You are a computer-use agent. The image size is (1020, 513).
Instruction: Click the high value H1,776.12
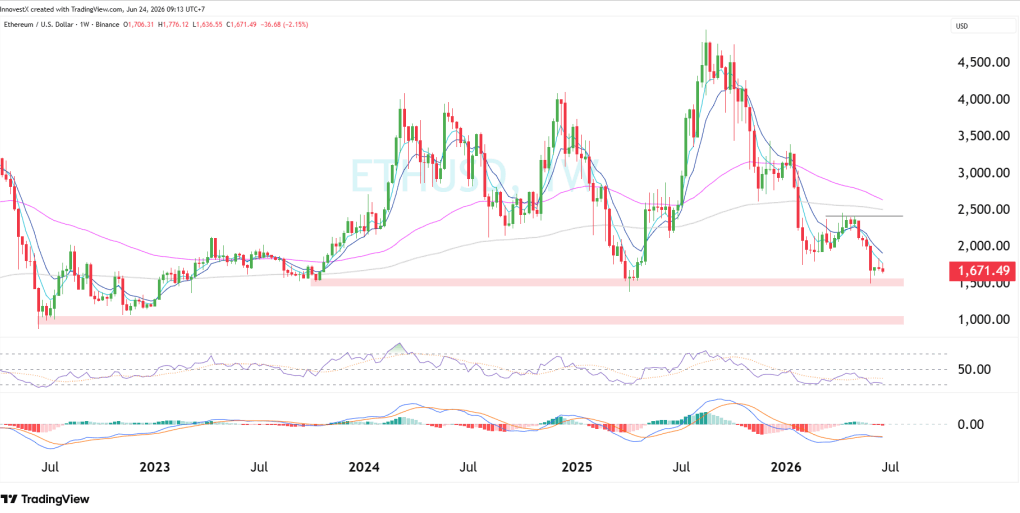pyautogui.click(x=174, y=25)
